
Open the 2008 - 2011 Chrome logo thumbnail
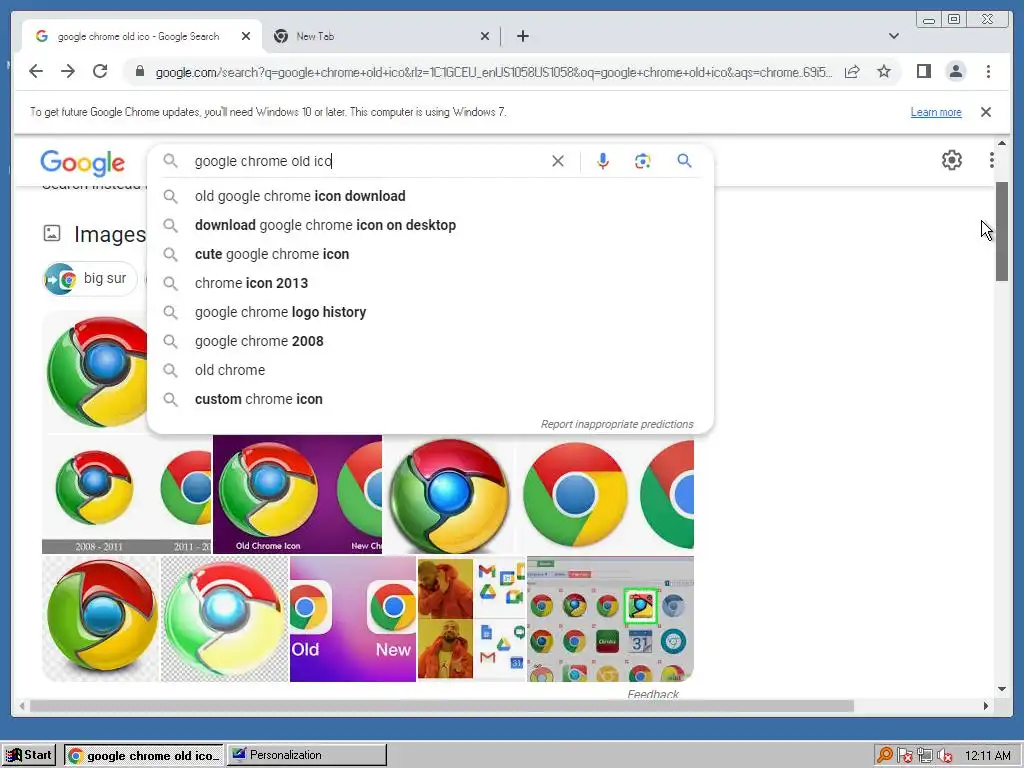tap(127, 494)
